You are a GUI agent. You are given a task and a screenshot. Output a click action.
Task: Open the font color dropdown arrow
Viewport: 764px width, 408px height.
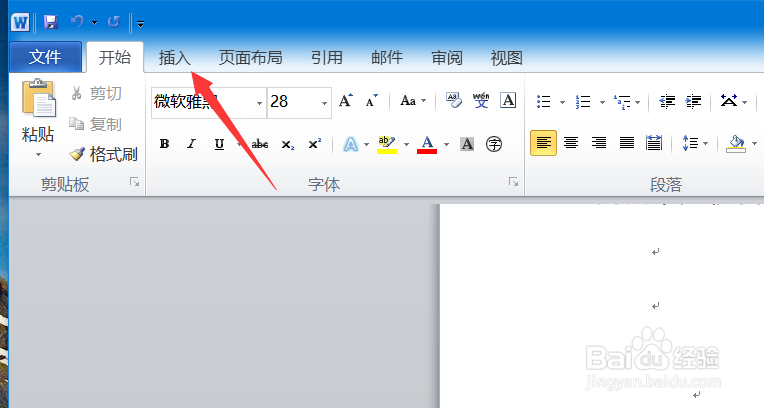tap(446, 145)
